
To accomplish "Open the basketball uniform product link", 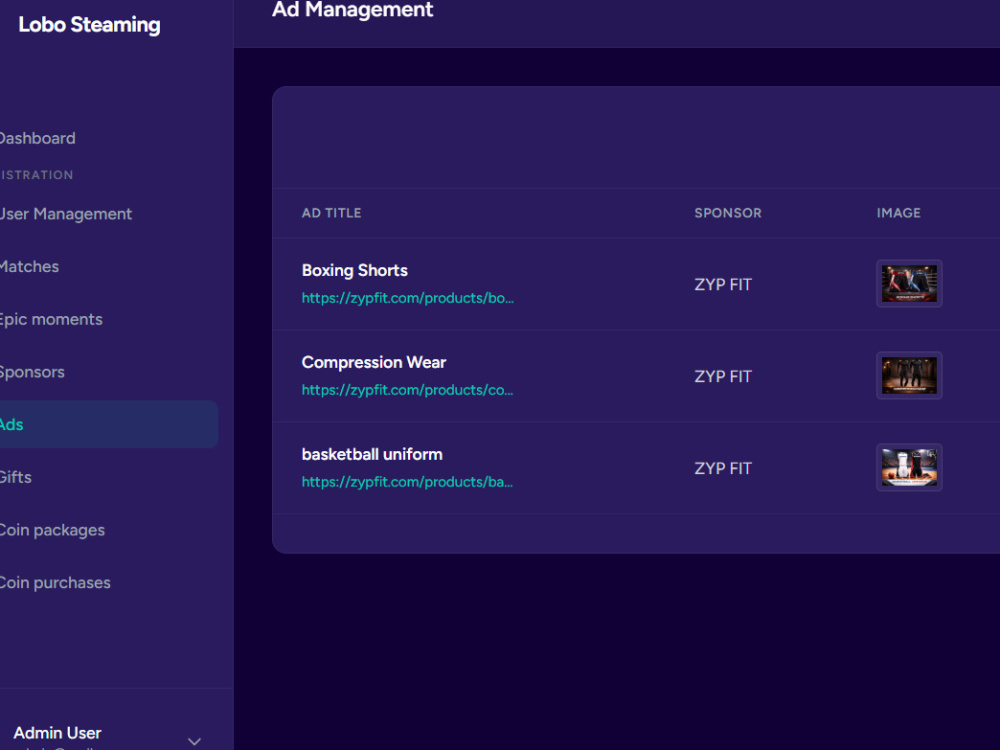I will point(408,482).
